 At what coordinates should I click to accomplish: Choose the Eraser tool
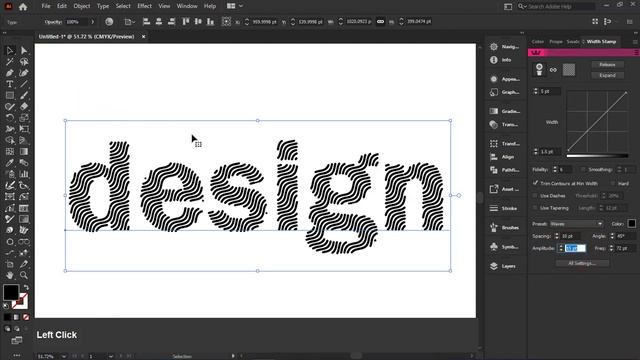(x=24, y=107)
